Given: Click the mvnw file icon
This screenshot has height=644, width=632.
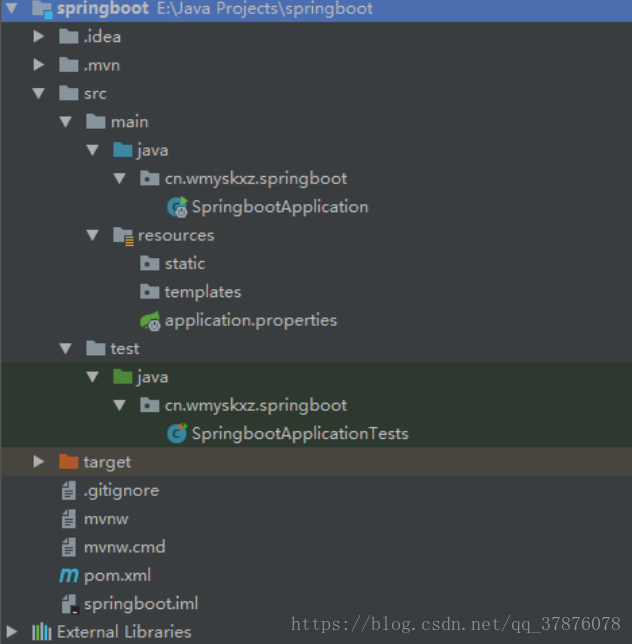Looking at the screenshot, I should (69, 519).
